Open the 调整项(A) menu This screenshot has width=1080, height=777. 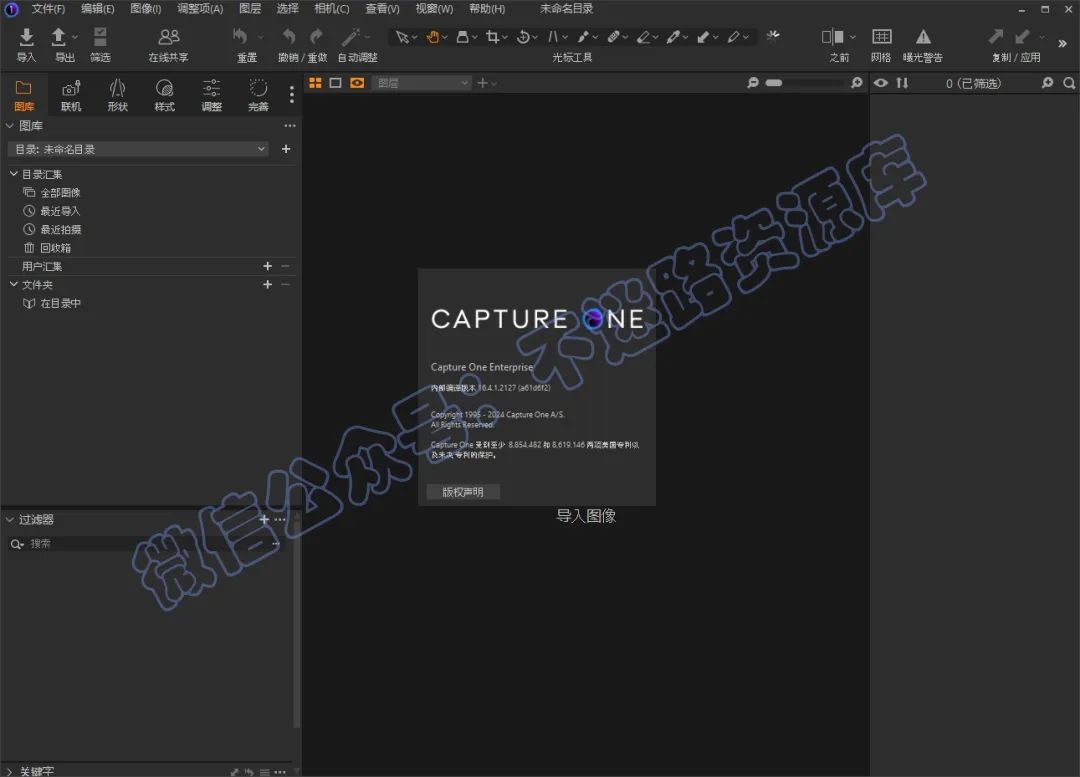coord(200,9)
